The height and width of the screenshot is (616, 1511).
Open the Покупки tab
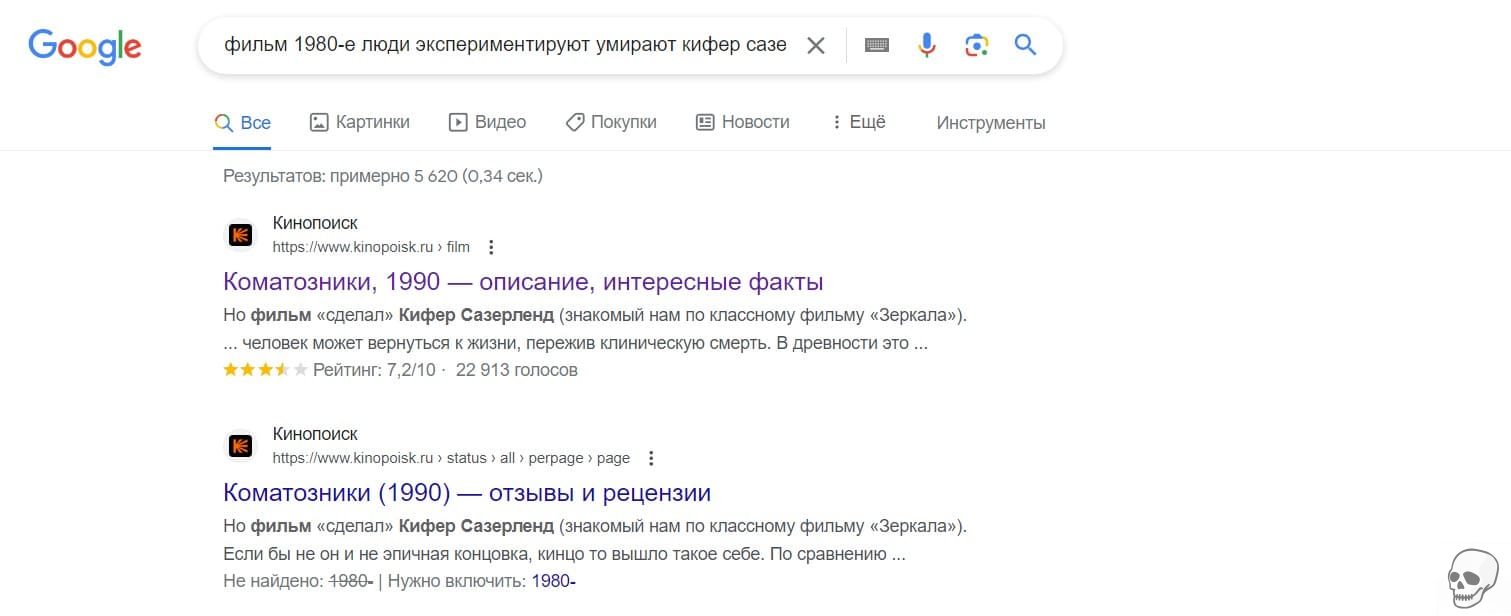click(x=611, y=122)
